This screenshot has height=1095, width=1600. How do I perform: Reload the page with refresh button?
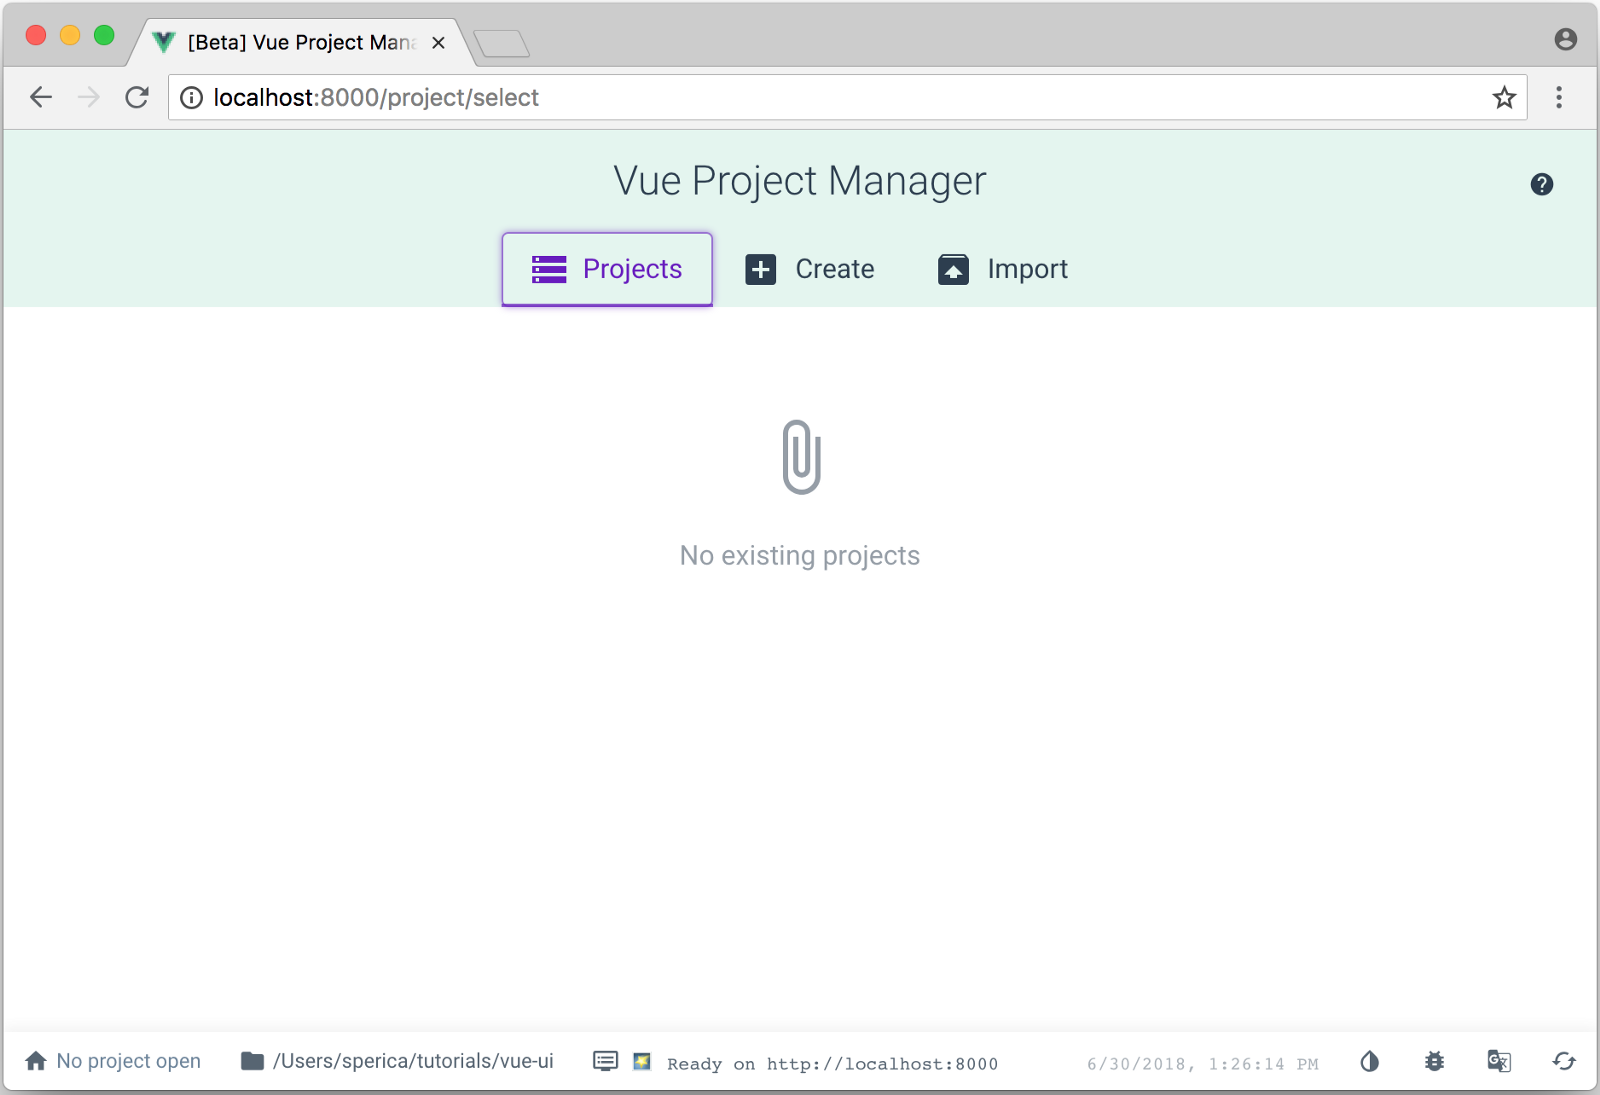pyautogui.click(x=137, y=97)
